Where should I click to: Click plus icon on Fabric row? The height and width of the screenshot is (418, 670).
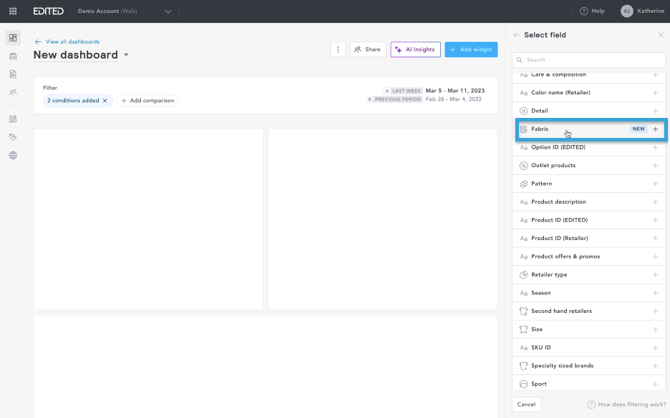point(656,129)
